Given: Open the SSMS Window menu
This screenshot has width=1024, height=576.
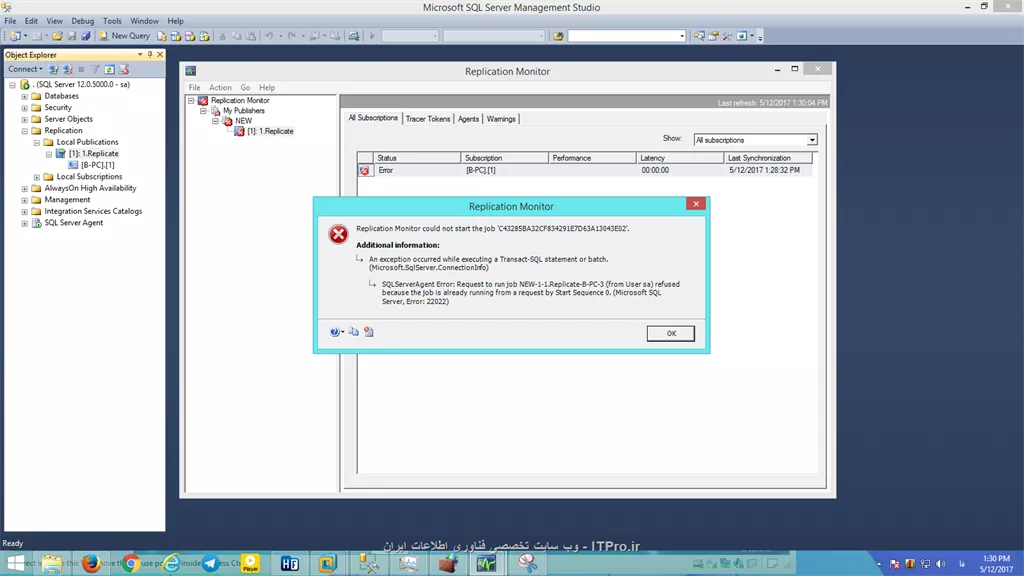Looking at the screenshot, I should tap(144, 21).
